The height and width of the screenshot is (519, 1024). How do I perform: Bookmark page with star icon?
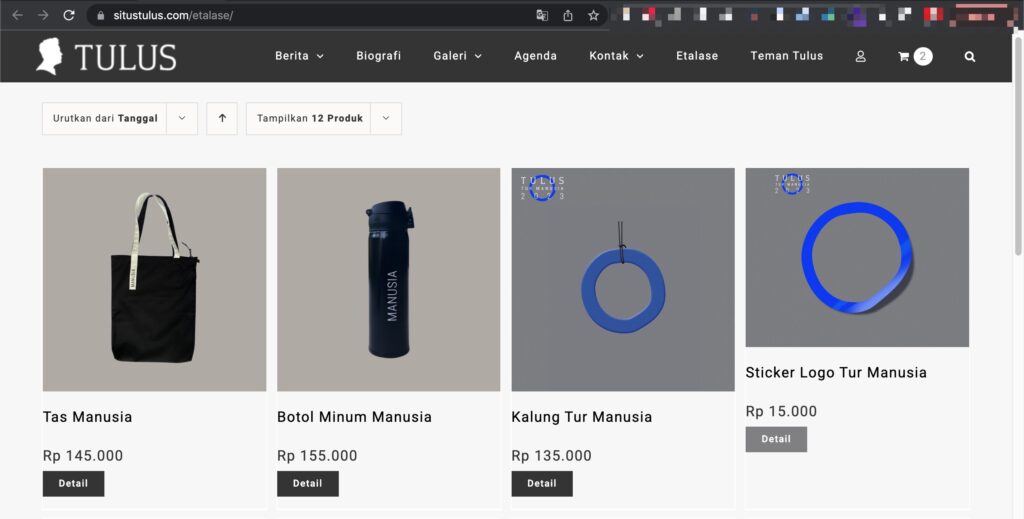593,16
